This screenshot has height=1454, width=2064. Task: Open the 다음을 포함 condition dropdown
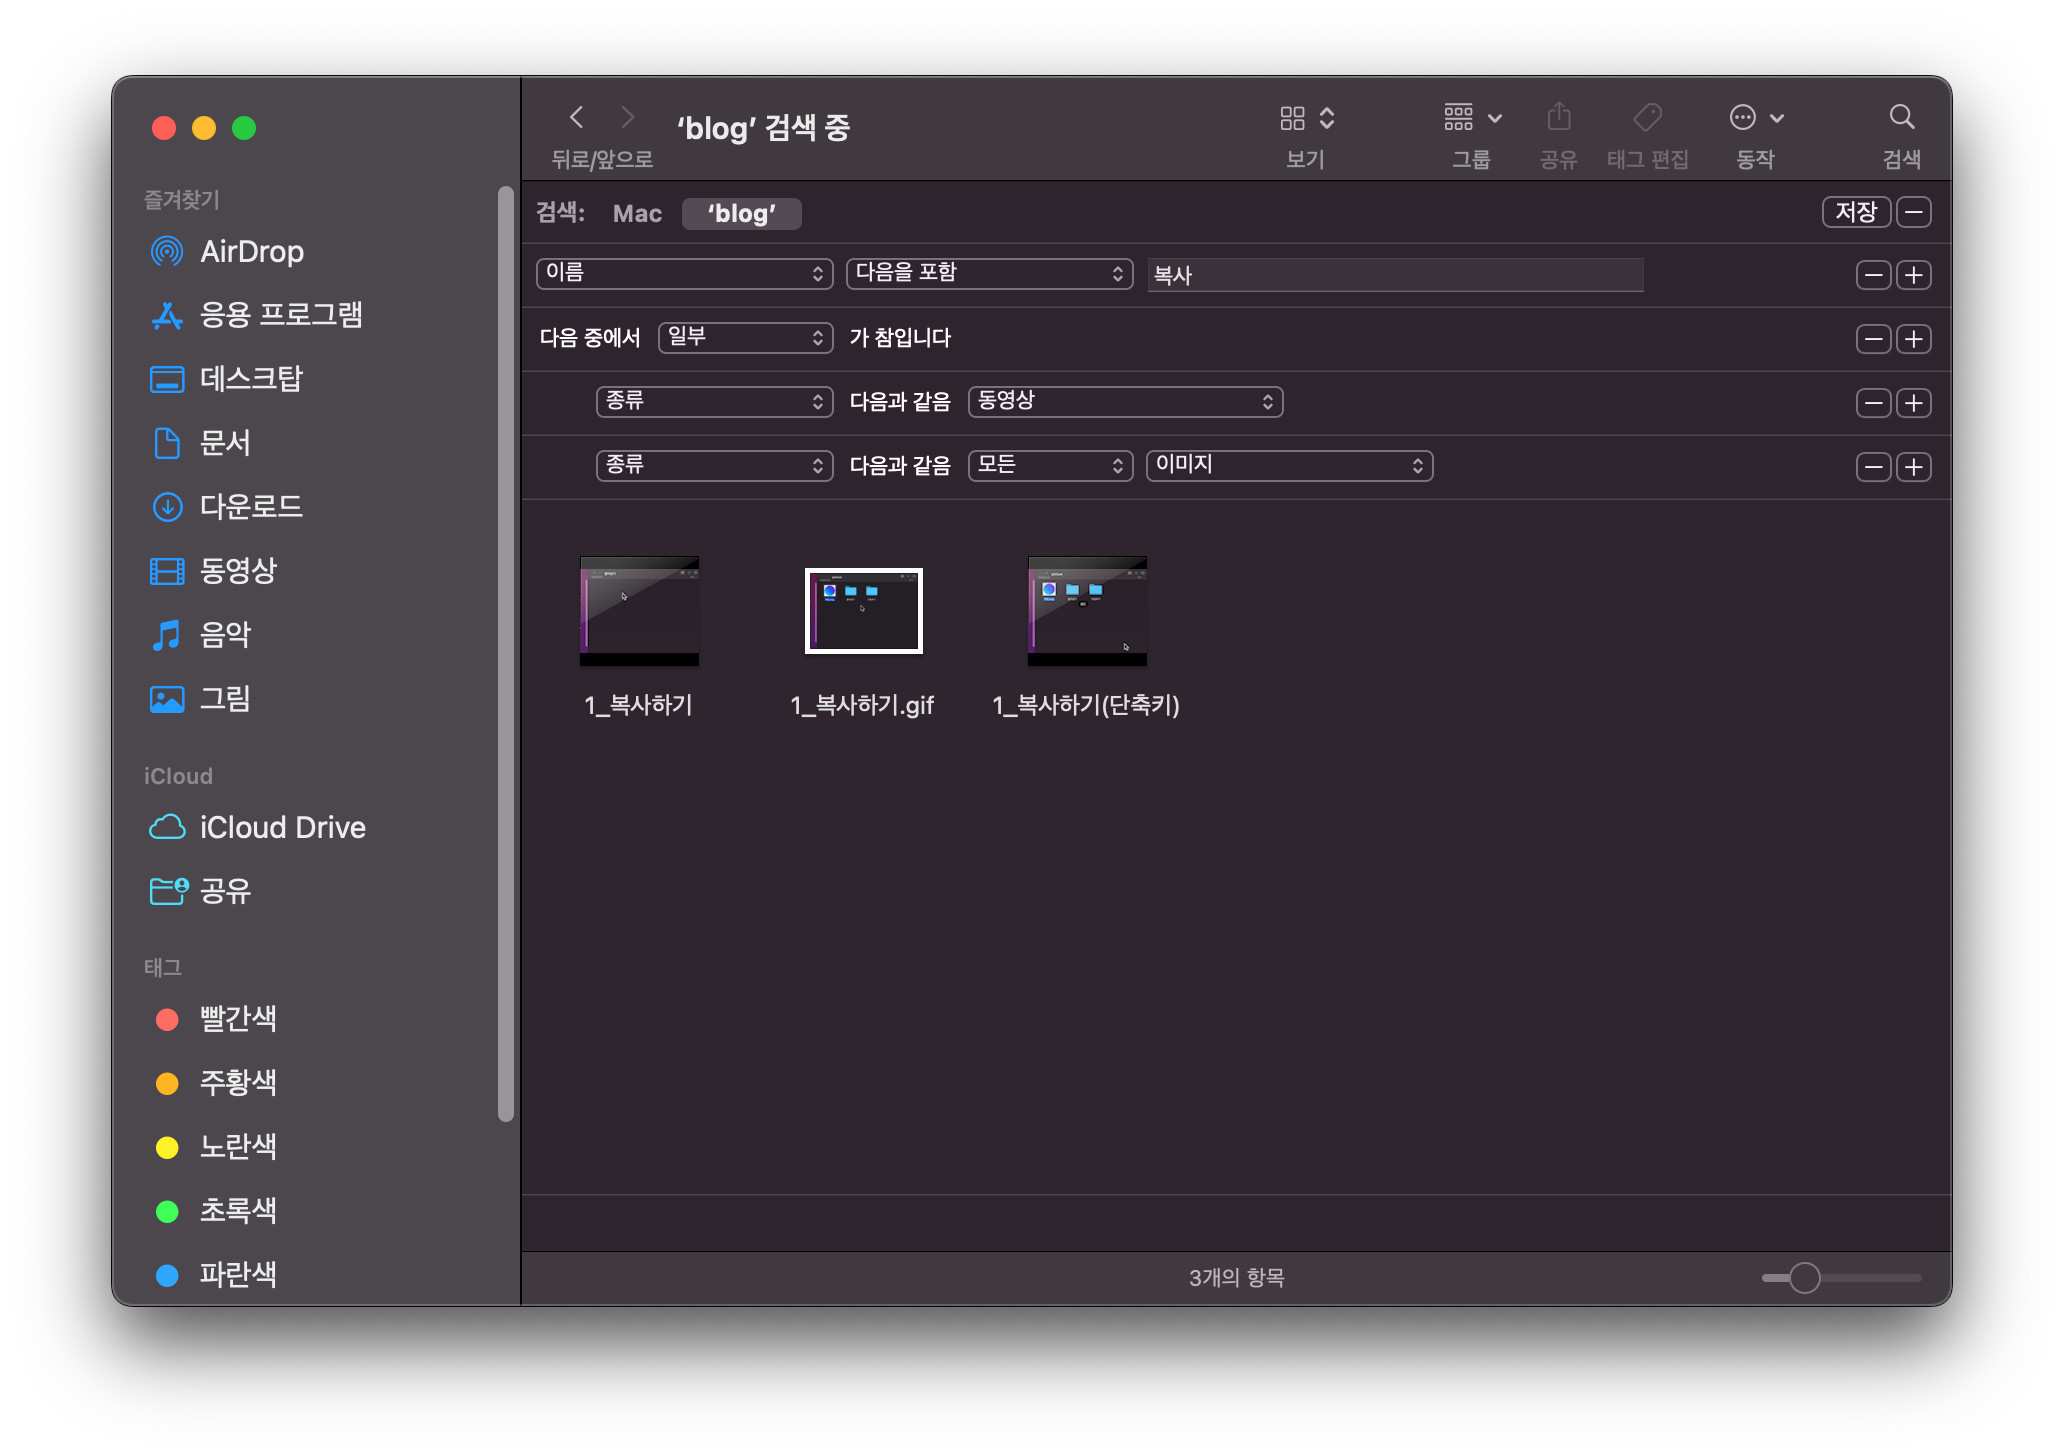click(x=988, y=273)
